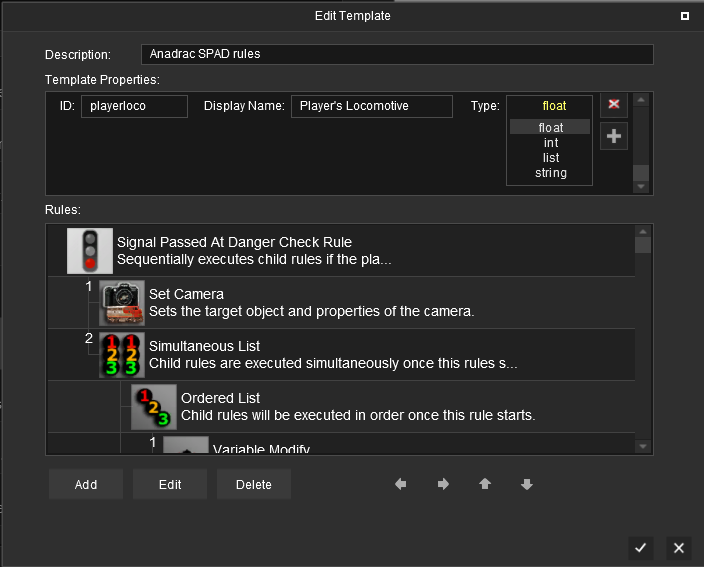Viewport: 704px width, 567px height.
Task: Click the Description input field
Action: pos(397,54)
